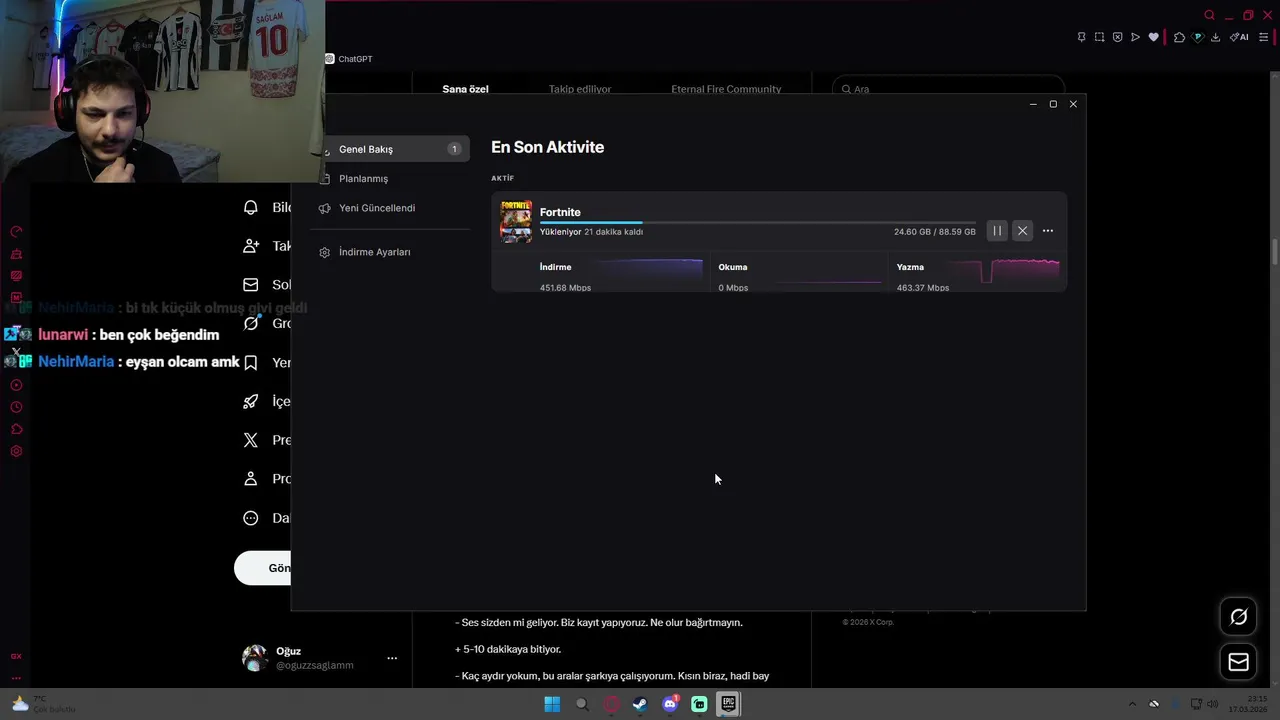Open Windows taskbar search

tap(582, 704)
